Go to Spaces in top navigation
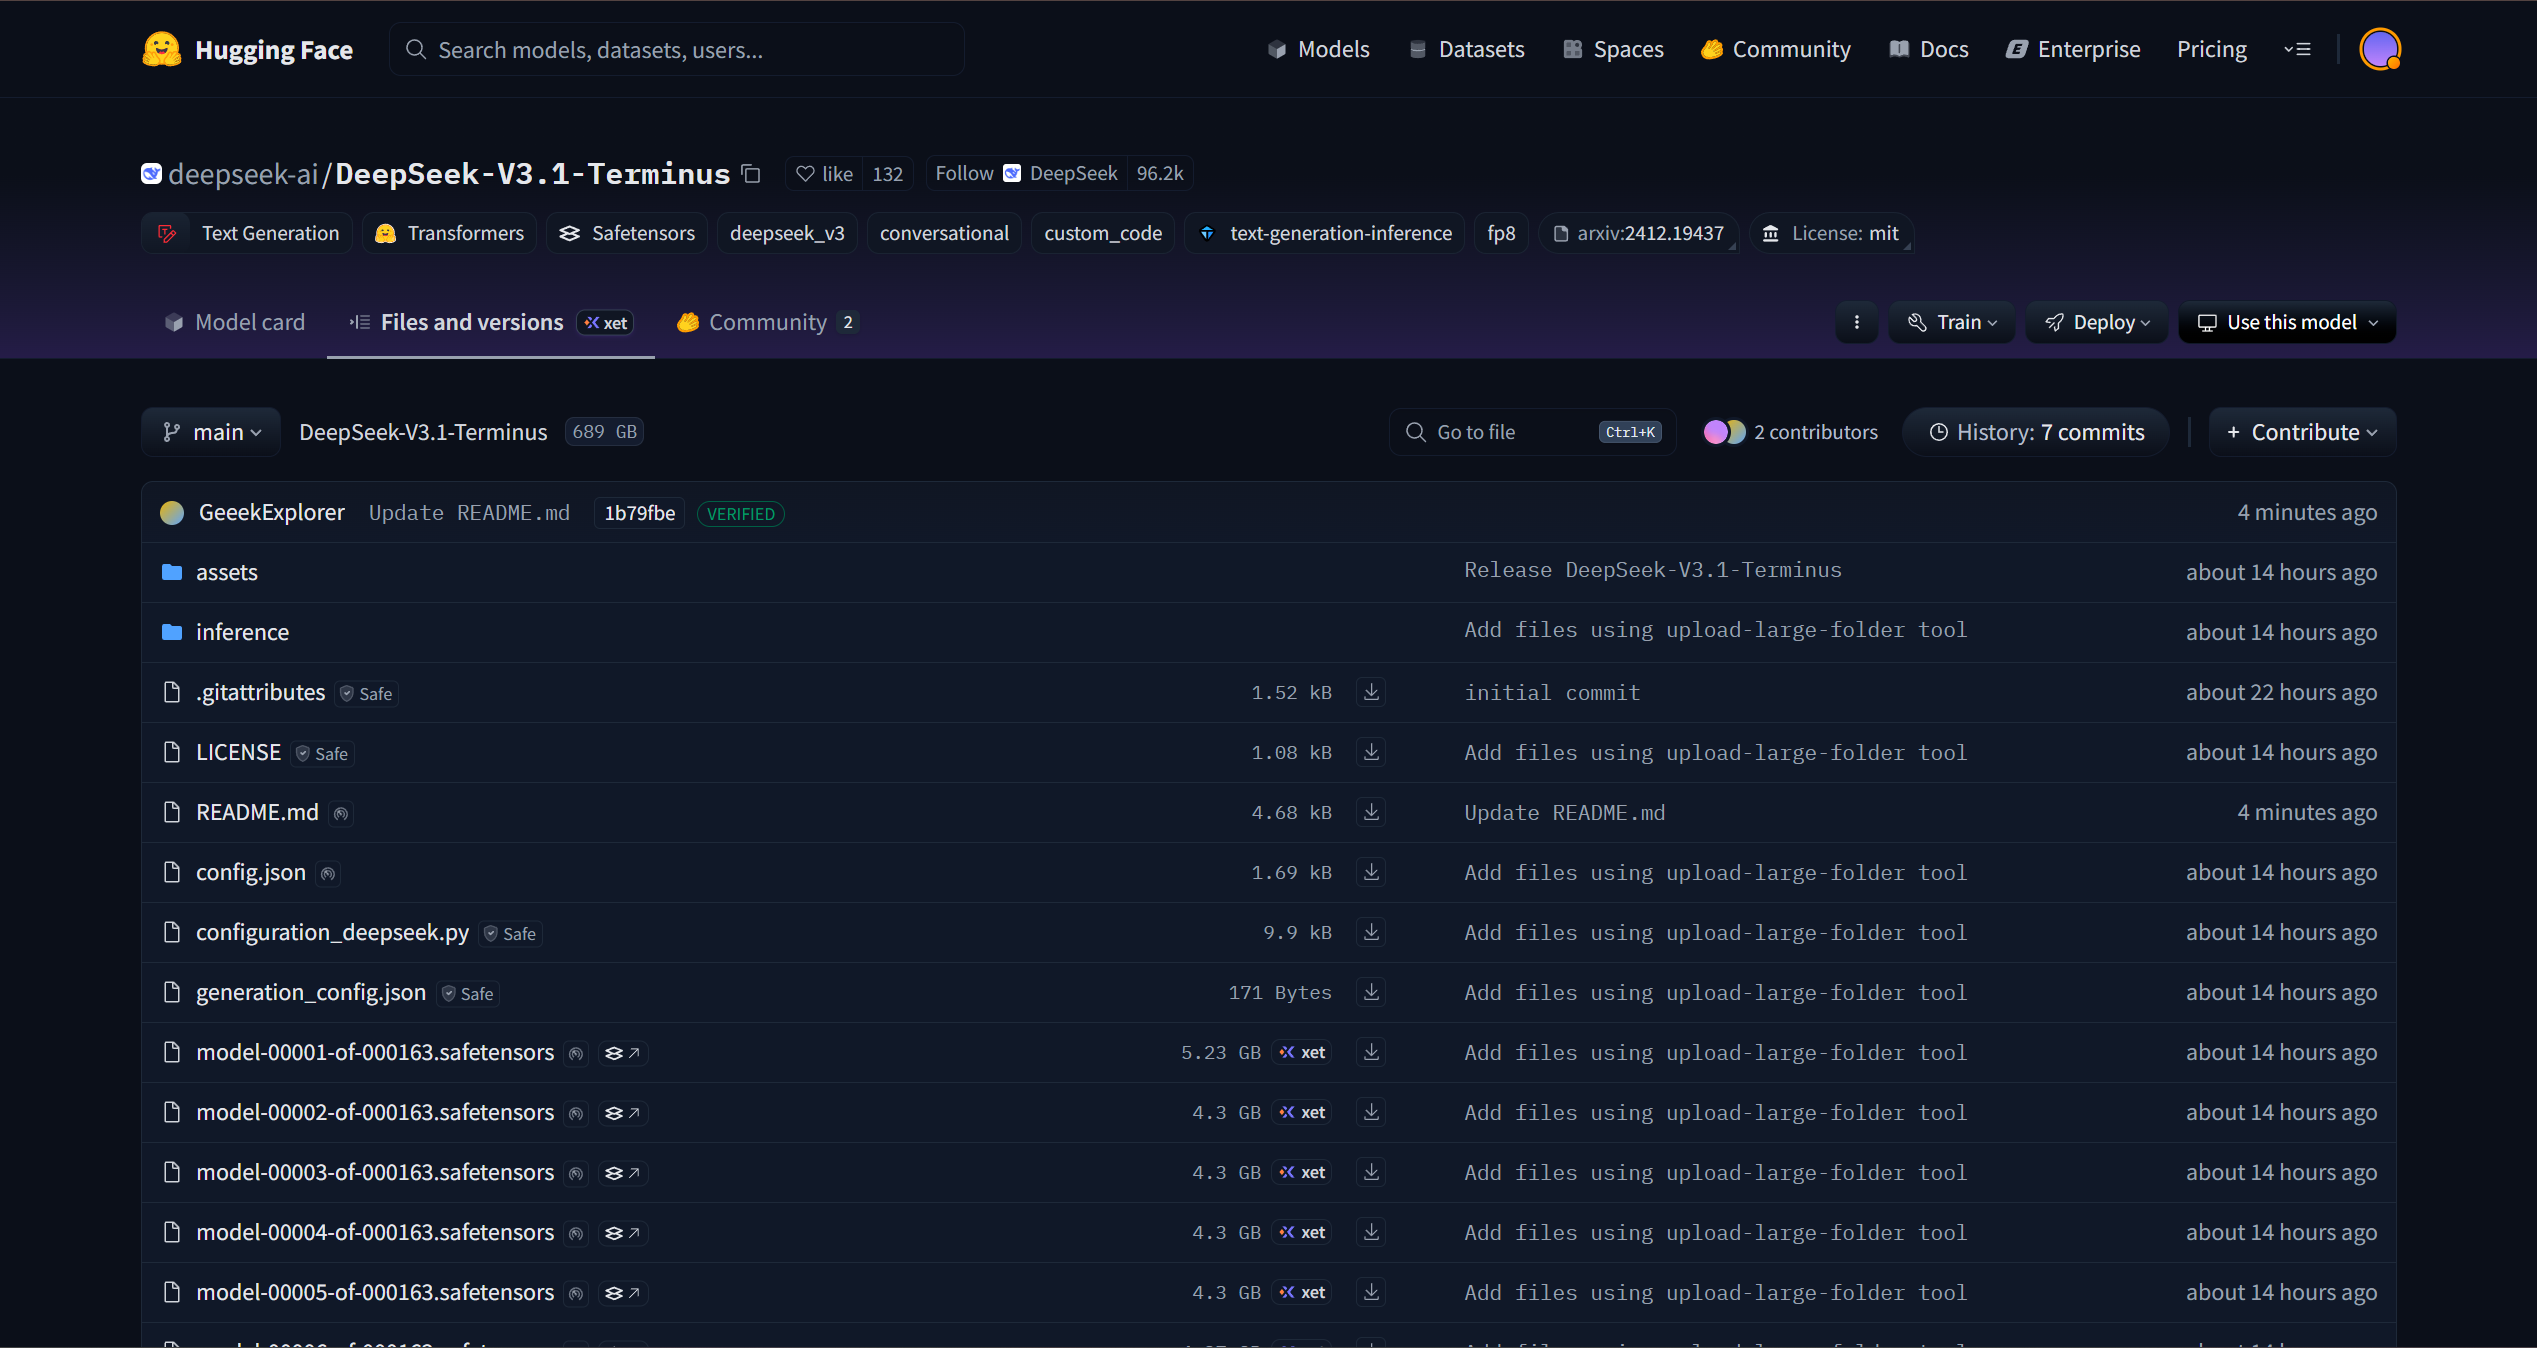This screenshot has height=1348, width=2537. (1614, 49)
